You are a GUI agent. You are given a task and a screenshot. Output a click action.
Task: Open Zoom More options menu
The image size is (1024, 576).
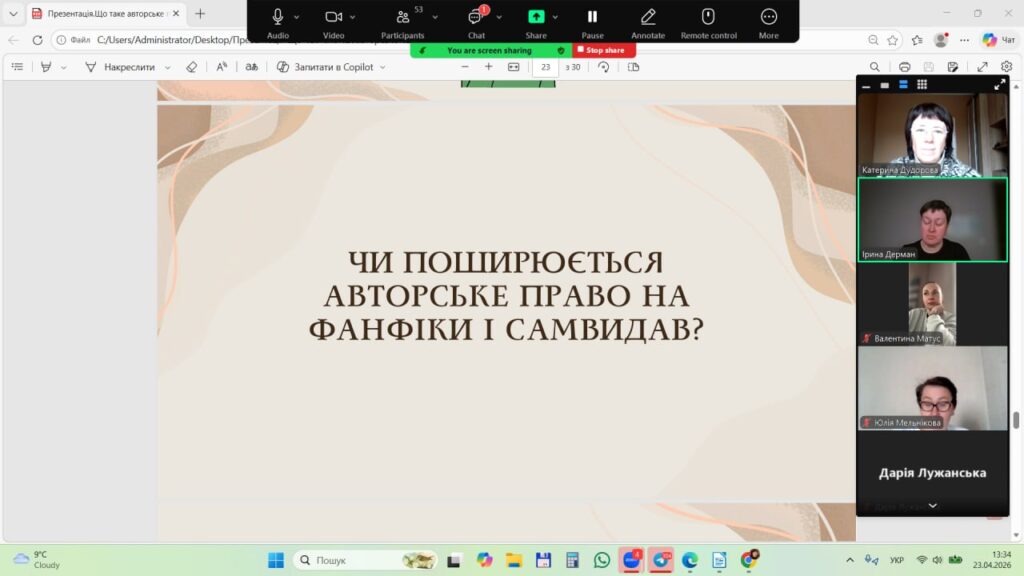[768, 17]
